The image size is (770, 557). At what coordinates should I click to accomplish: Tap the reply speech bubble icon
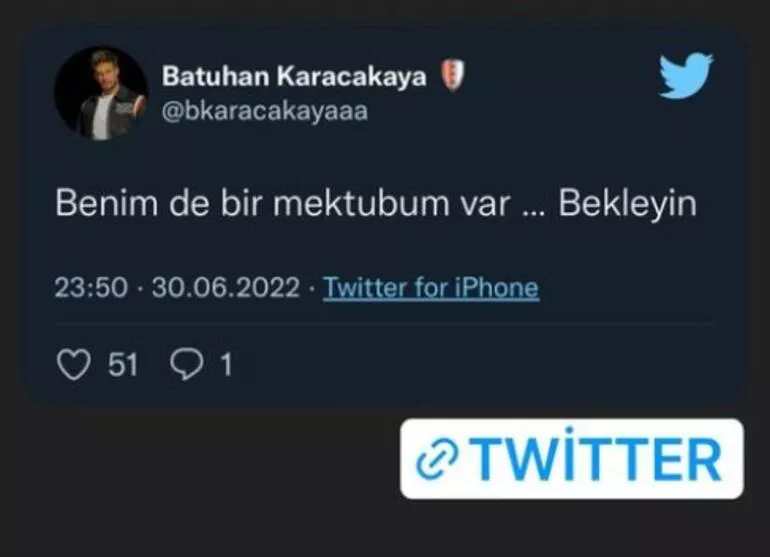tap(187, 364)
